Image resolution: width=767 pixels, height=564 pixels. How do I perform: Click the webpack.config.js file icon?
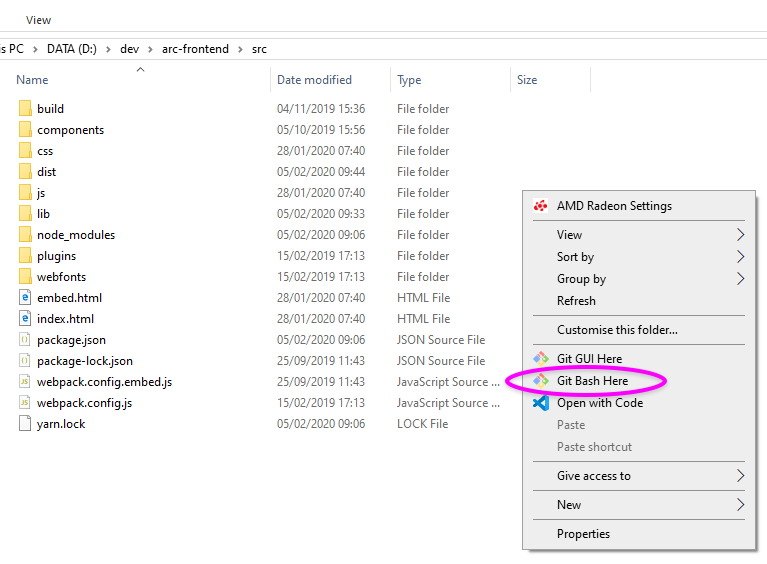pyautogui.click(x=25, y=403)
